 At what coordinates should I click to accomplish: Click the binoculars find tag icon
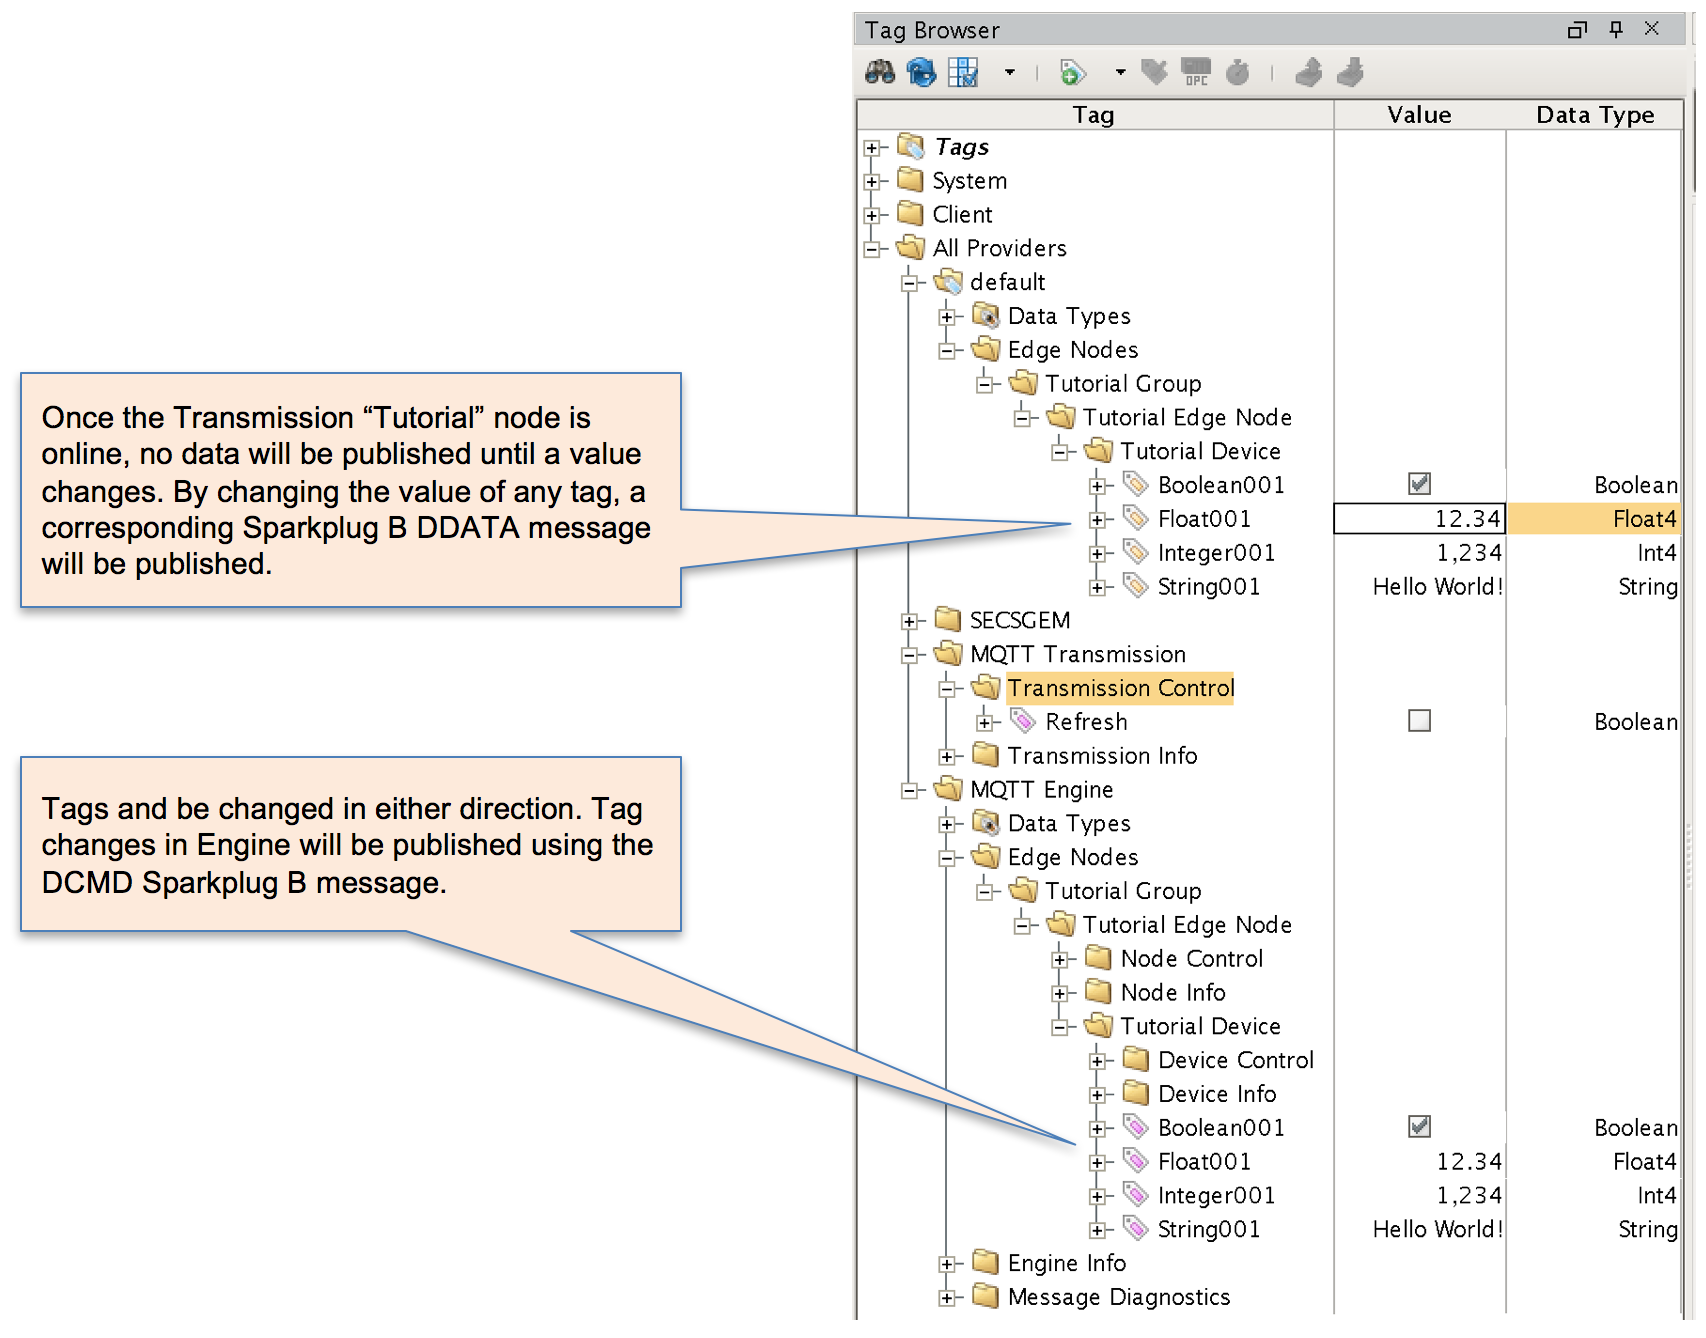[x=880, y=72]
